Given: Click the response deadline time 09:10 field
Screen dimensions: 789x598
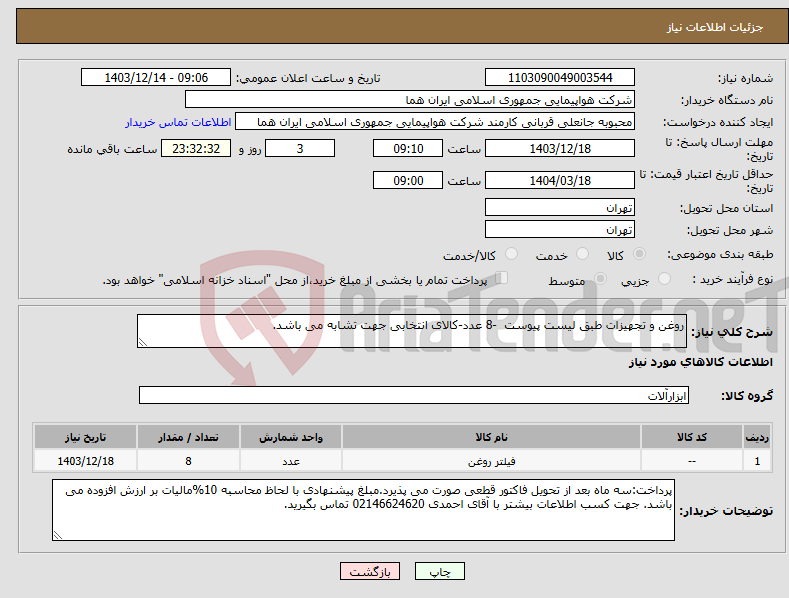Looking at the screenshot, I should tap(408, 148).
